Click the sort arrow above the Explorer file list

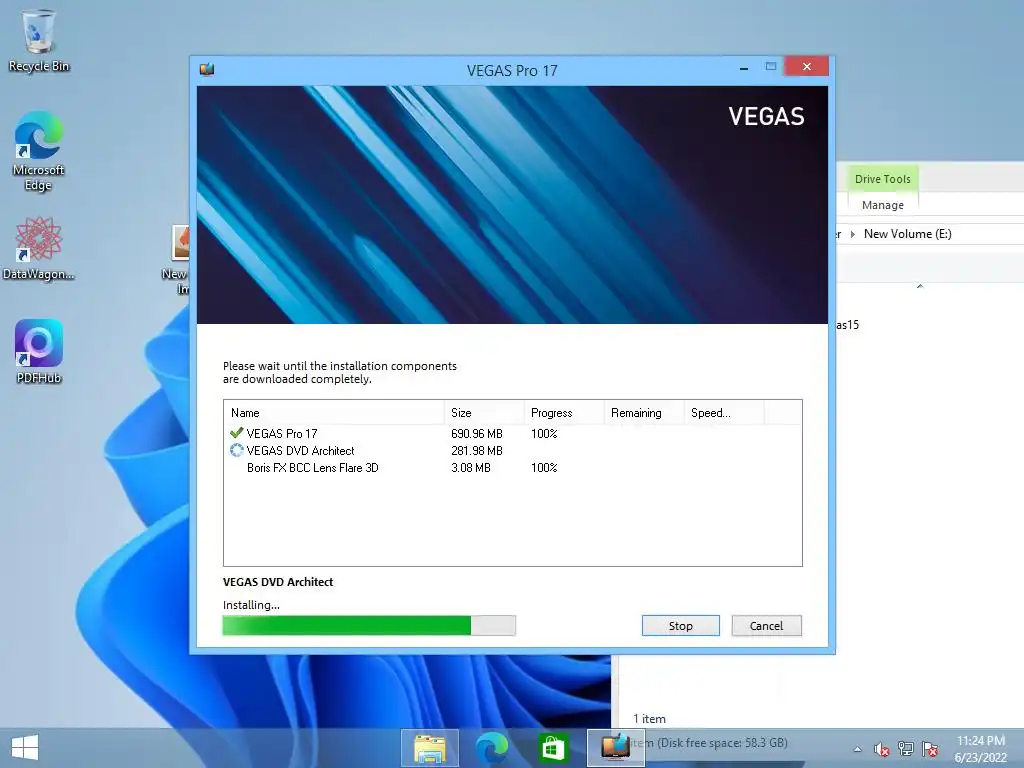coord(920,286)
